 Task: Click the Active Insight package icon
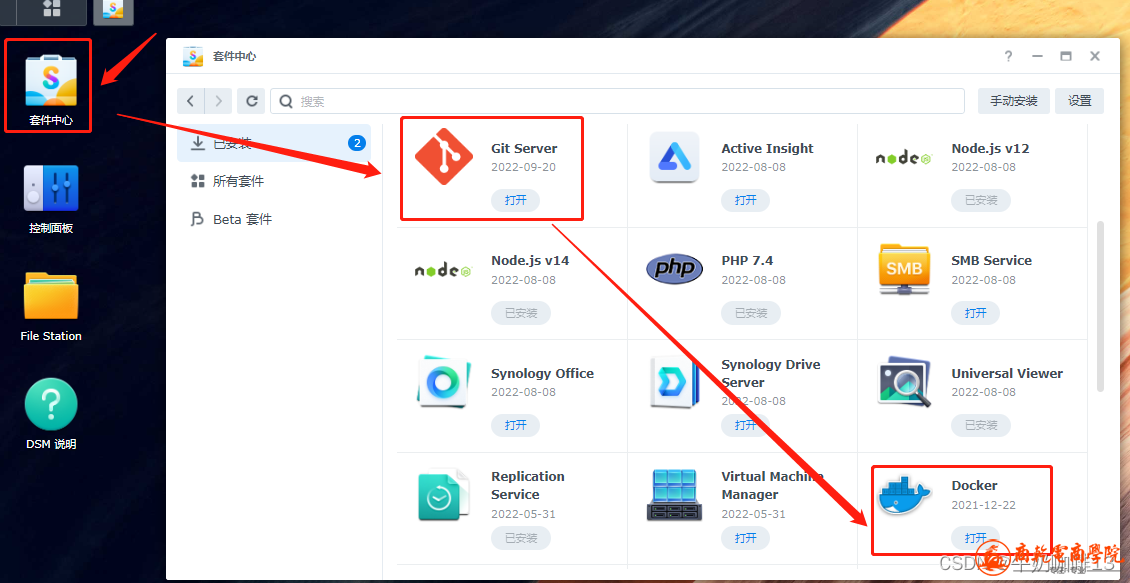(674, 157)
